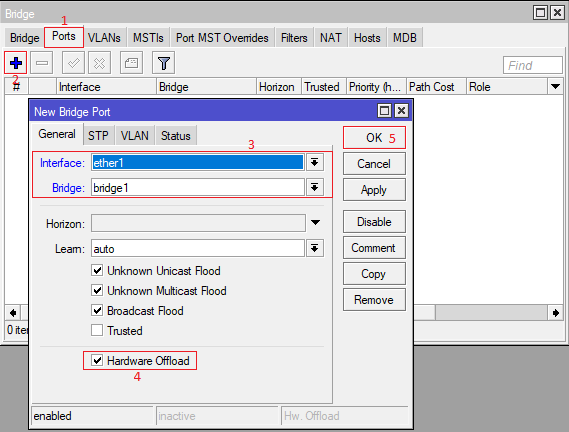Open the NAT tab

[331, 38]
